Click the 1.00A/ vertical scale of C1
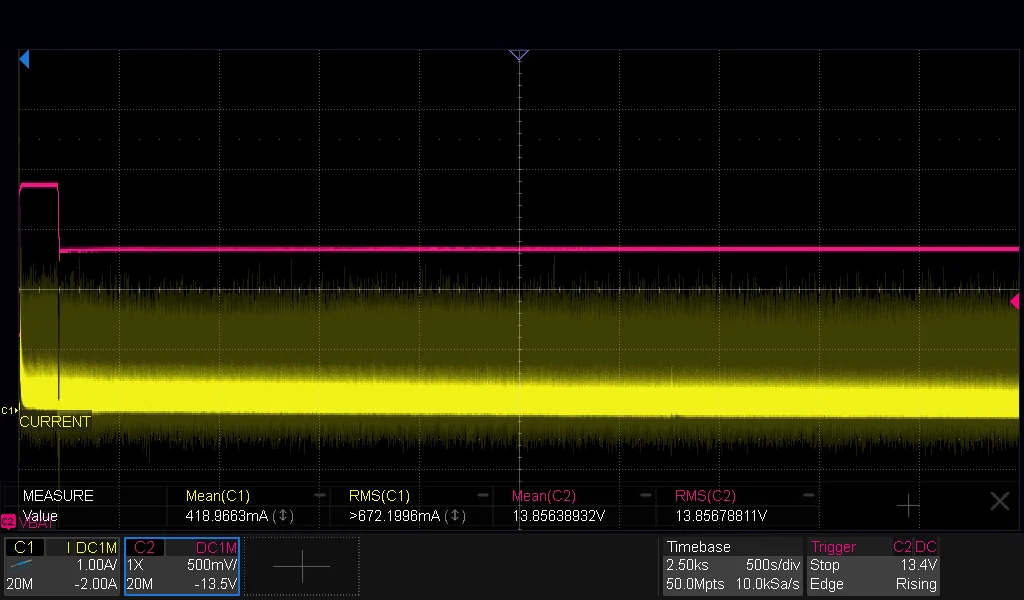 [x=97, y=565]
